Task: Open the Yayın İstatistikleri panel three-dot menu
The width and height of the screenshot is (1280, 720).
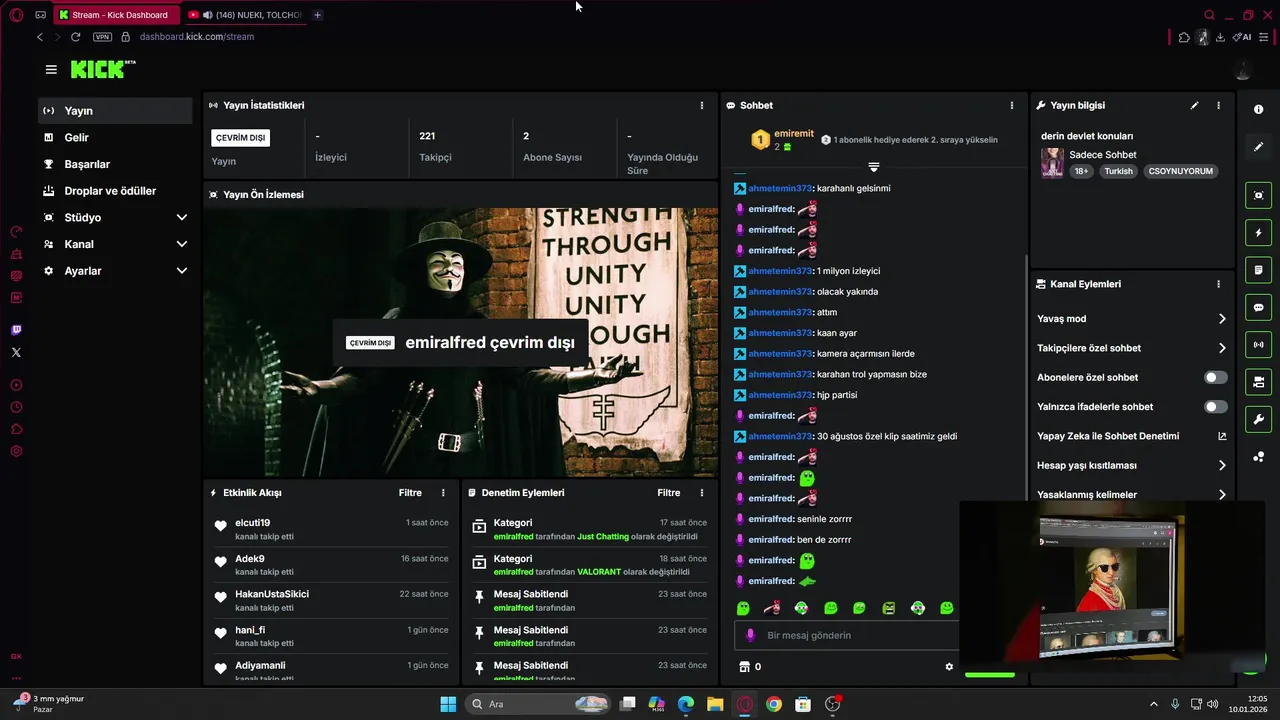Action: point(702,105)
